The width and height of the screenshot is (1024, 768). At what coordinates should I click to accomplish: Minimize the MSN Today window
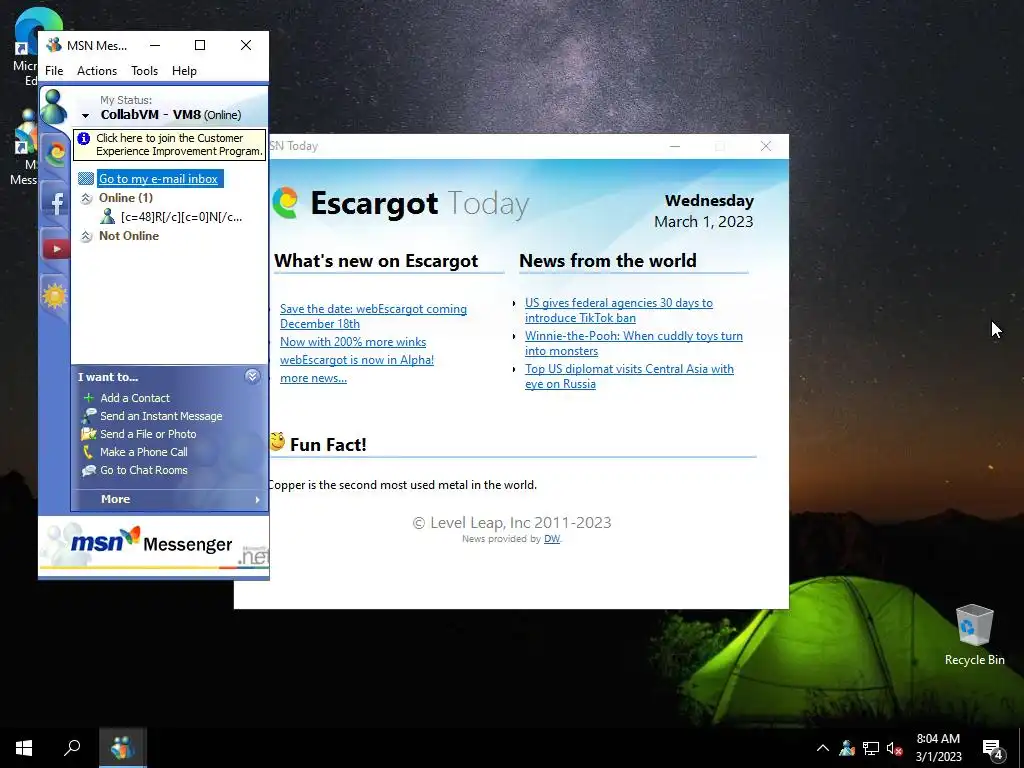[675, 146]
